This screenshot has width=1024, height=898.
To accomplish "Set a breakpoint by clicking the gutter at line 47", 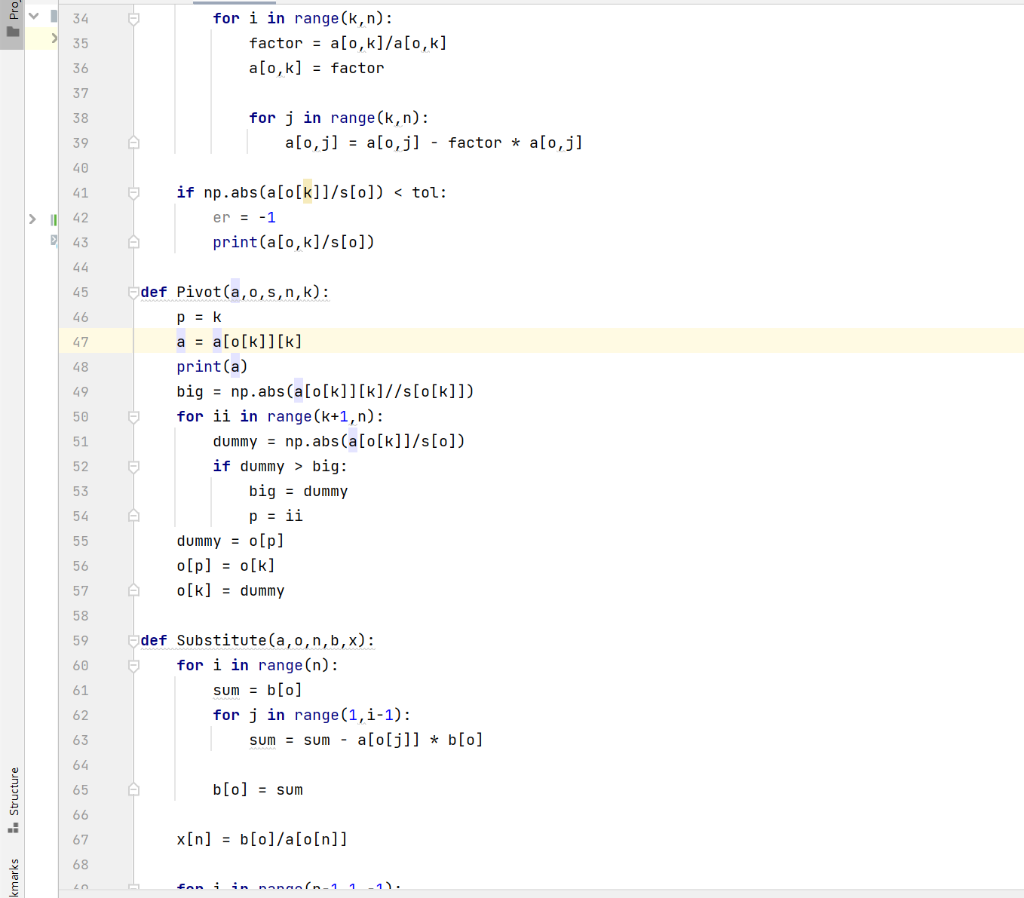I will [110, 341].
